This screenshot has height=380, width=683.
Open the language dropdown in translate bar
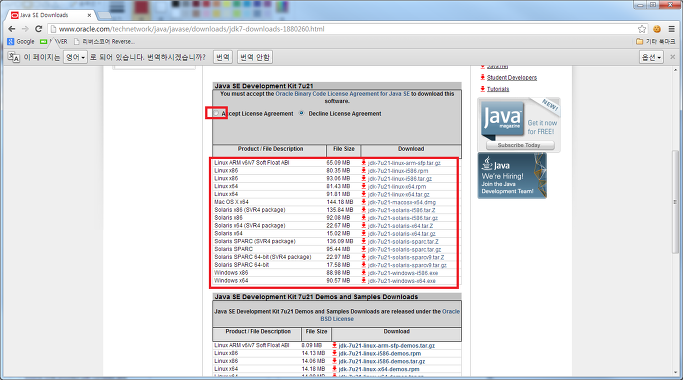pos(75,57)
